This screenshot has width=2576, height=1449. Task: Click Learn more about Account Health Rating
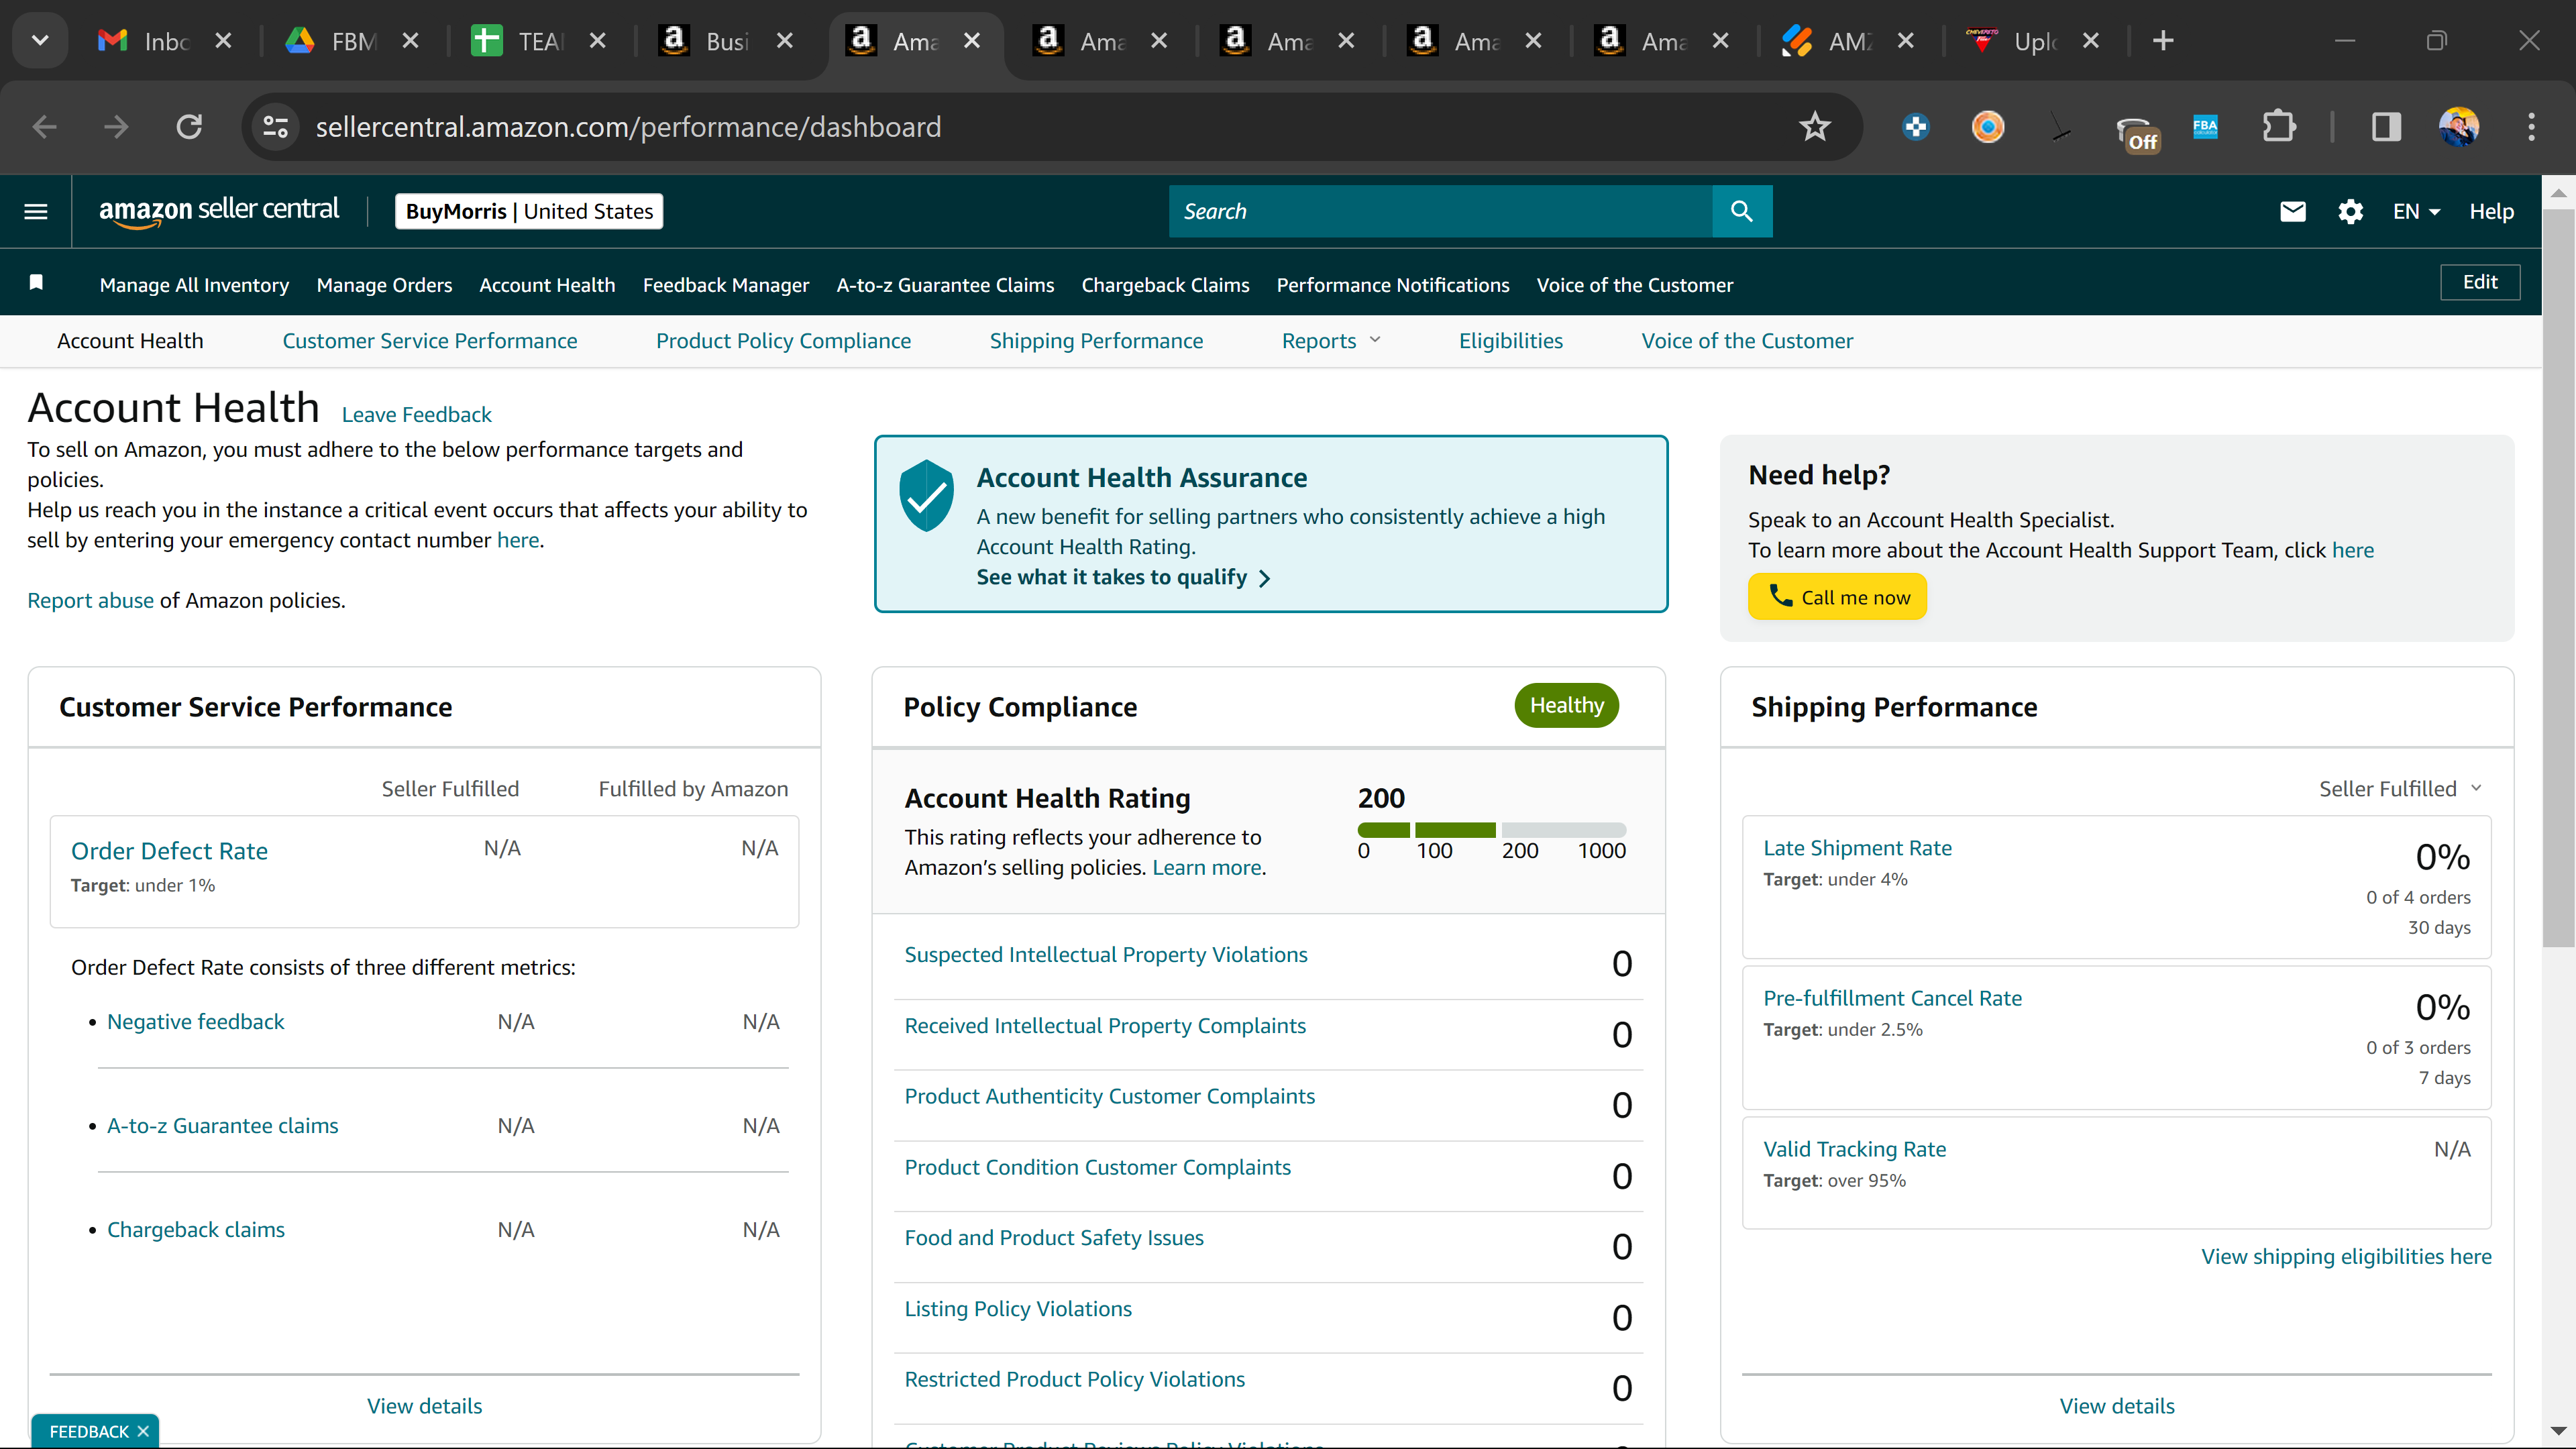pos(1207,867)
